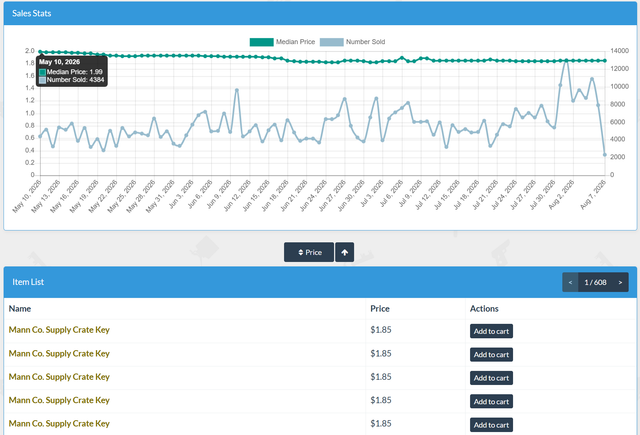The height and width of the screenshot is (435, 640).
Task: Click the May 10, 2026 median price data point
Action: click(40, 52)
